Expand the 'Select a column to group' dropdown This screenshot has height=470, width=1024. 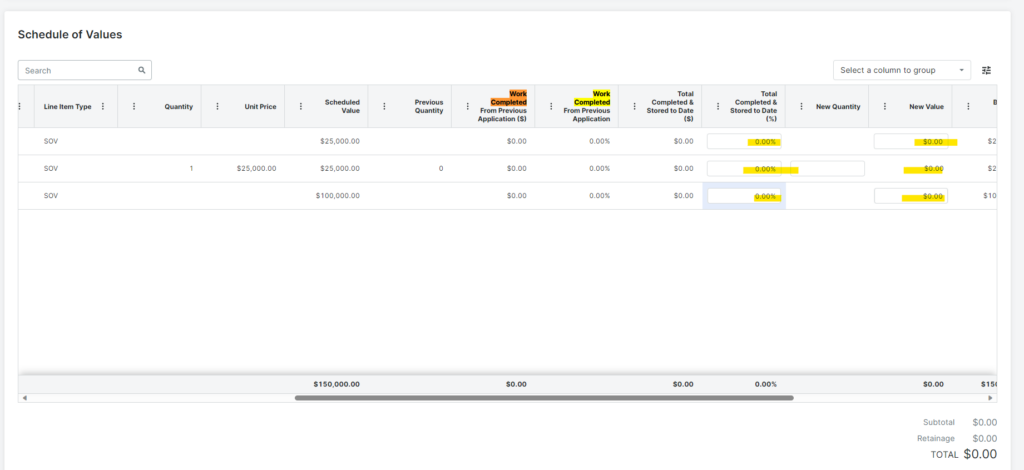pos(901,70)
